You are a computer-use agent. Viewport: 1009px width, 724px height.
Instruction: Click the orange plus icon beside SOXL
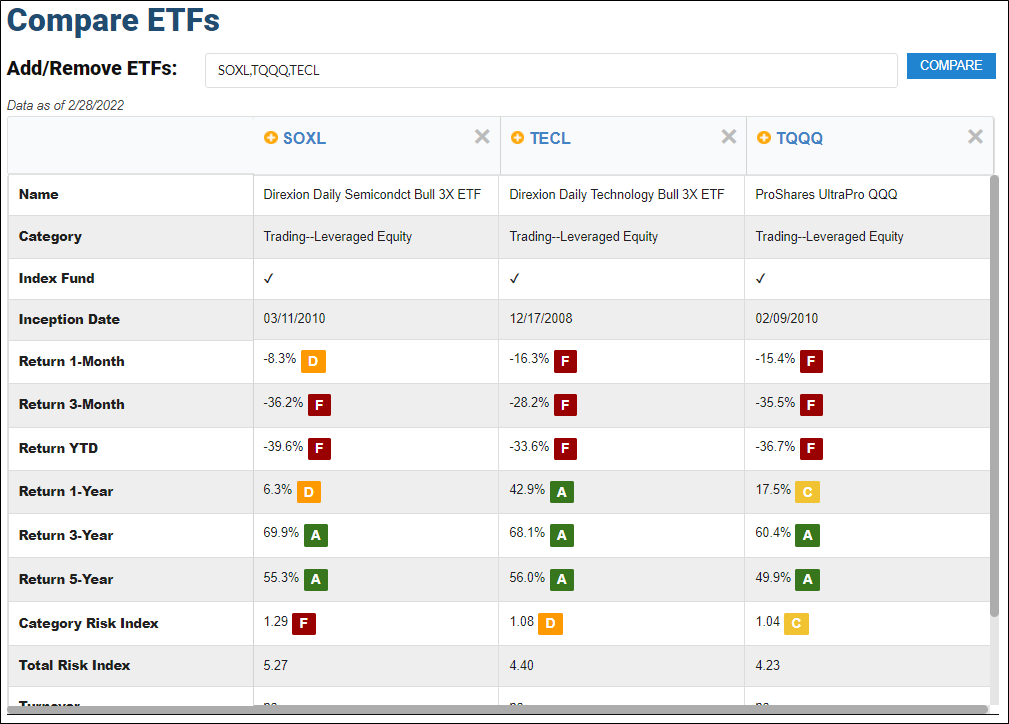271,138
